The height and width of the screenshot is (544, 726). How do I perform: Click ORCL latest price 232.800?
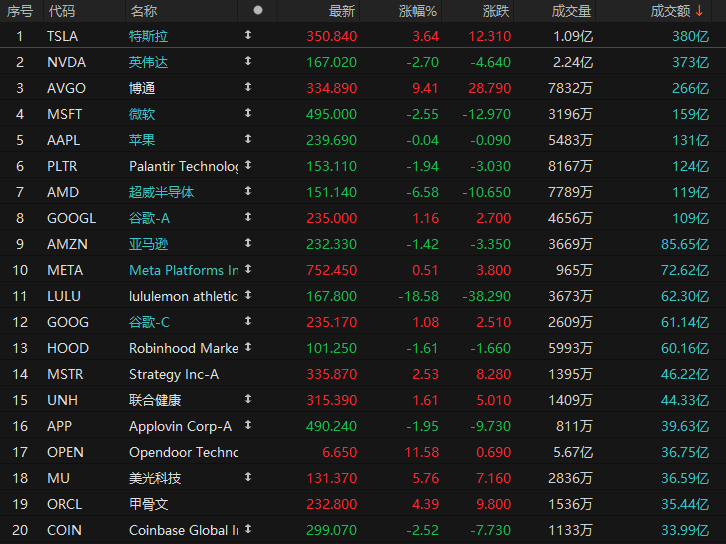point(332,504)
